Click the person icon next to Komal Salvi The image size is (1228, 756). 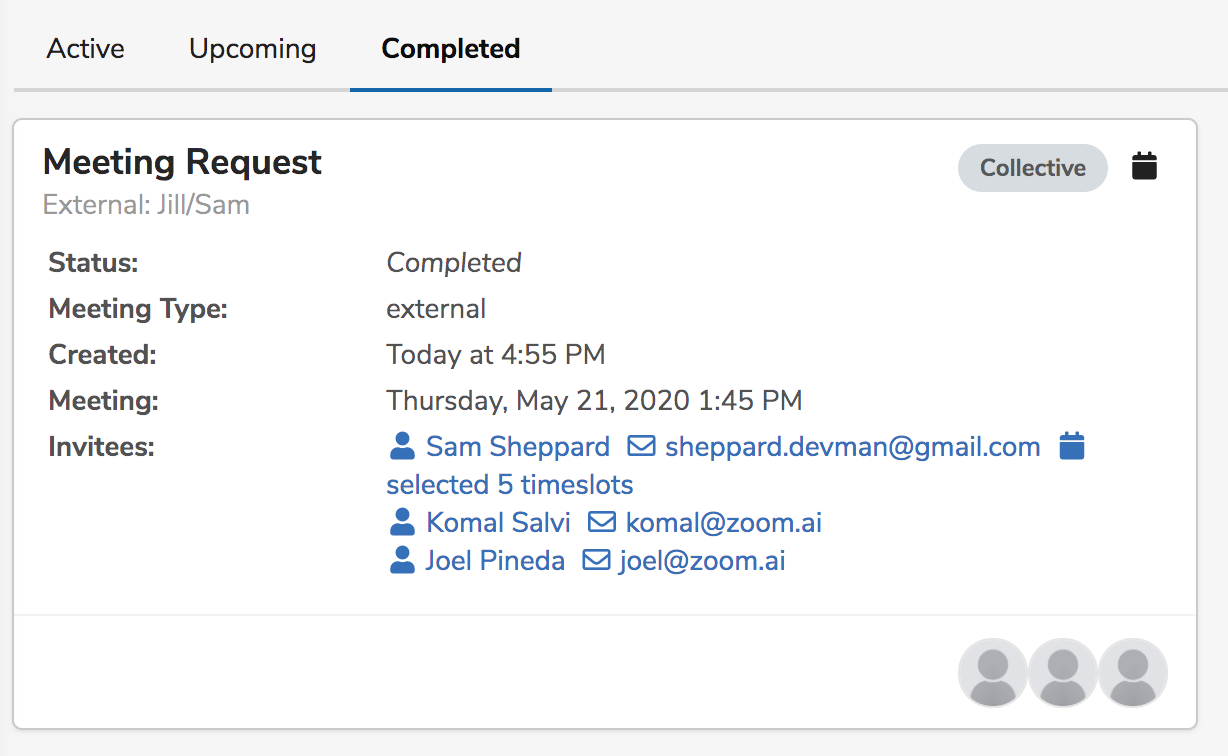(x=402, y=522)
